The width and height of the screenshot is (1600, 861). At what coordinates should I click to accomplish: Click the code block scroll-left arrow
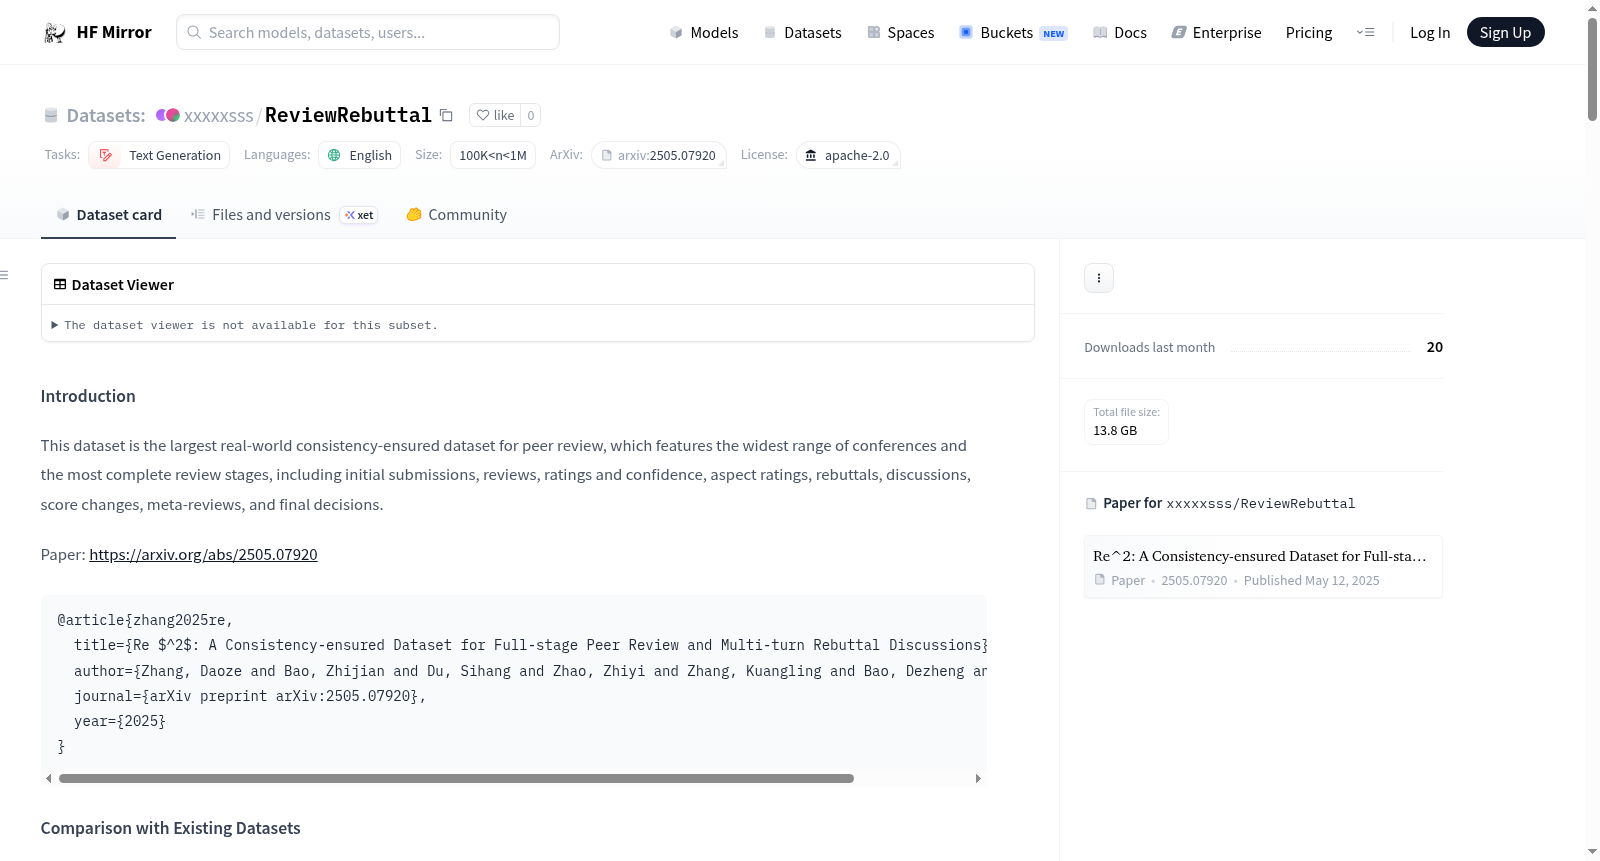click(48, 778)
